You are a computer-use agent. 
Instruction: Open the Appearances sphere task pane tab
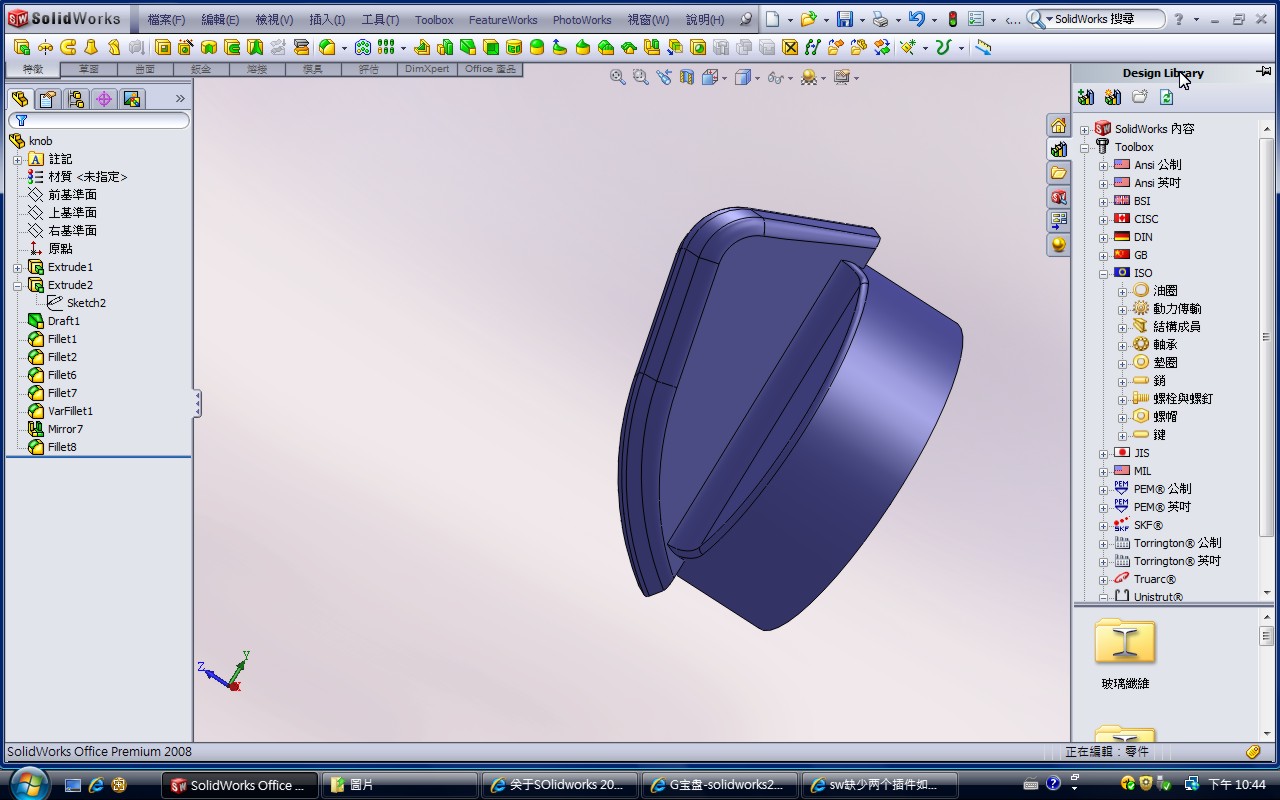coord(1058,245)
